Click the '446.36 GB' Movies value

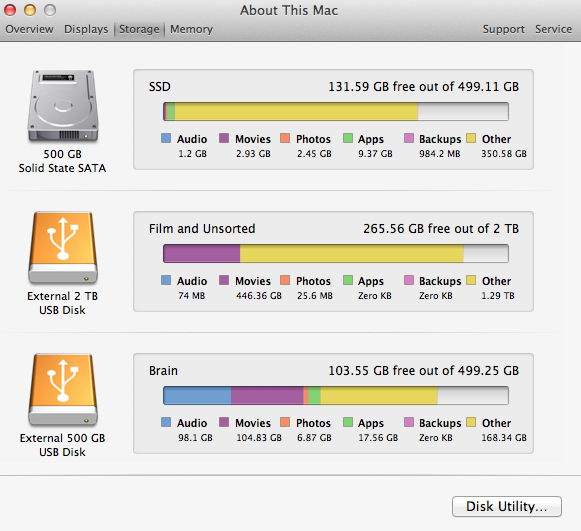pos(259,296)
